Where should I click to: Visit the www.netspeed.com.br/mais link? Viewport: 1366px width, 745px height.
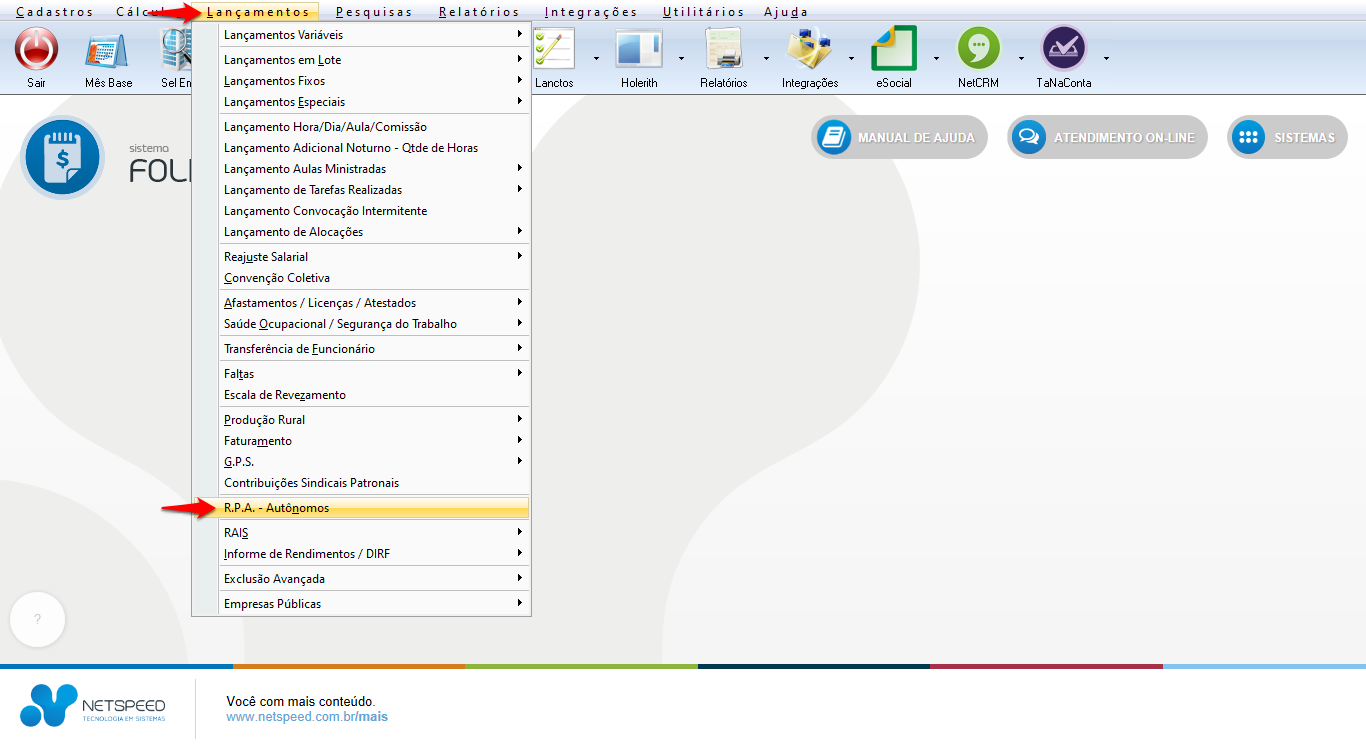(307, 717)
